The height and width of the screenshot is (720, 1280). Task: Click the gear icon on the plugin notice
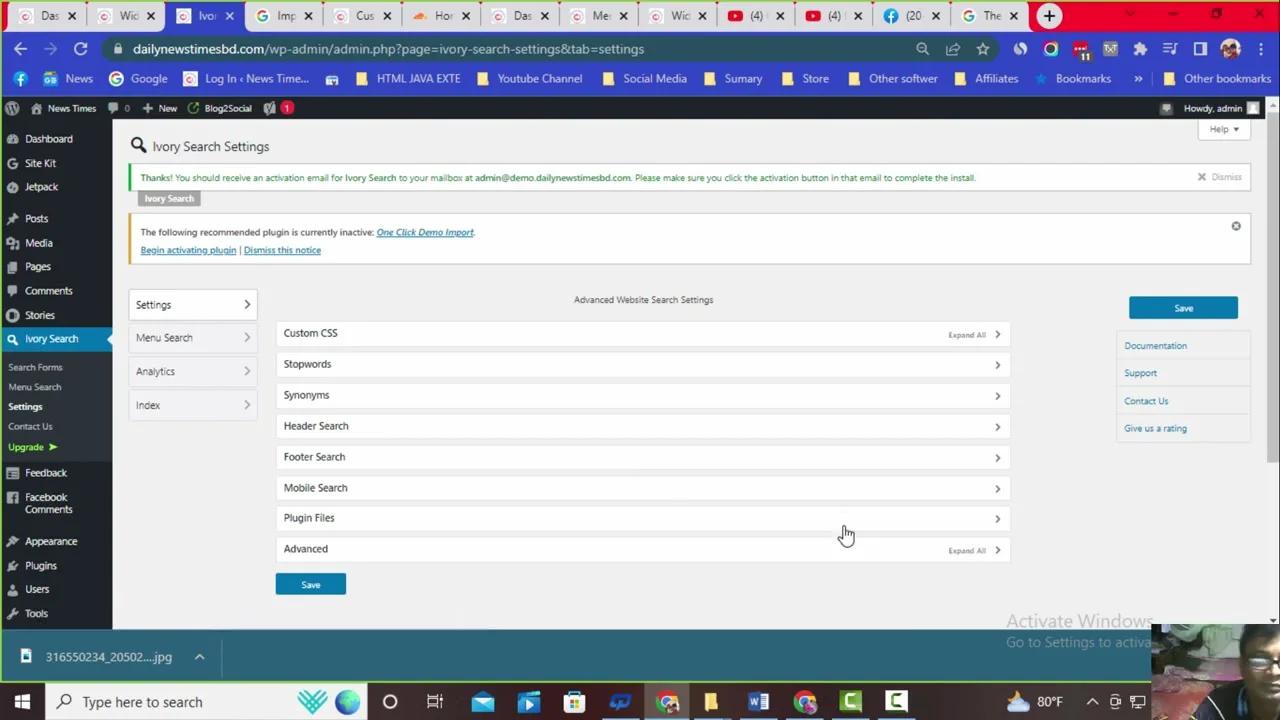[1236, 226]
